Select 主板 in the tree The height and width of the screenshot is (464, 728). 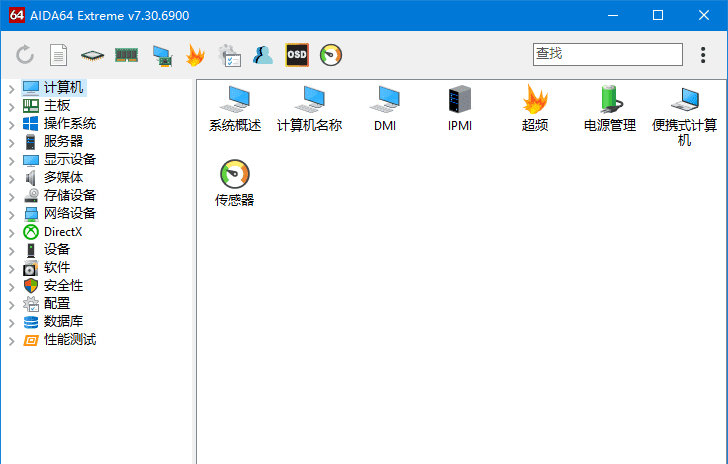coord(57,105)
